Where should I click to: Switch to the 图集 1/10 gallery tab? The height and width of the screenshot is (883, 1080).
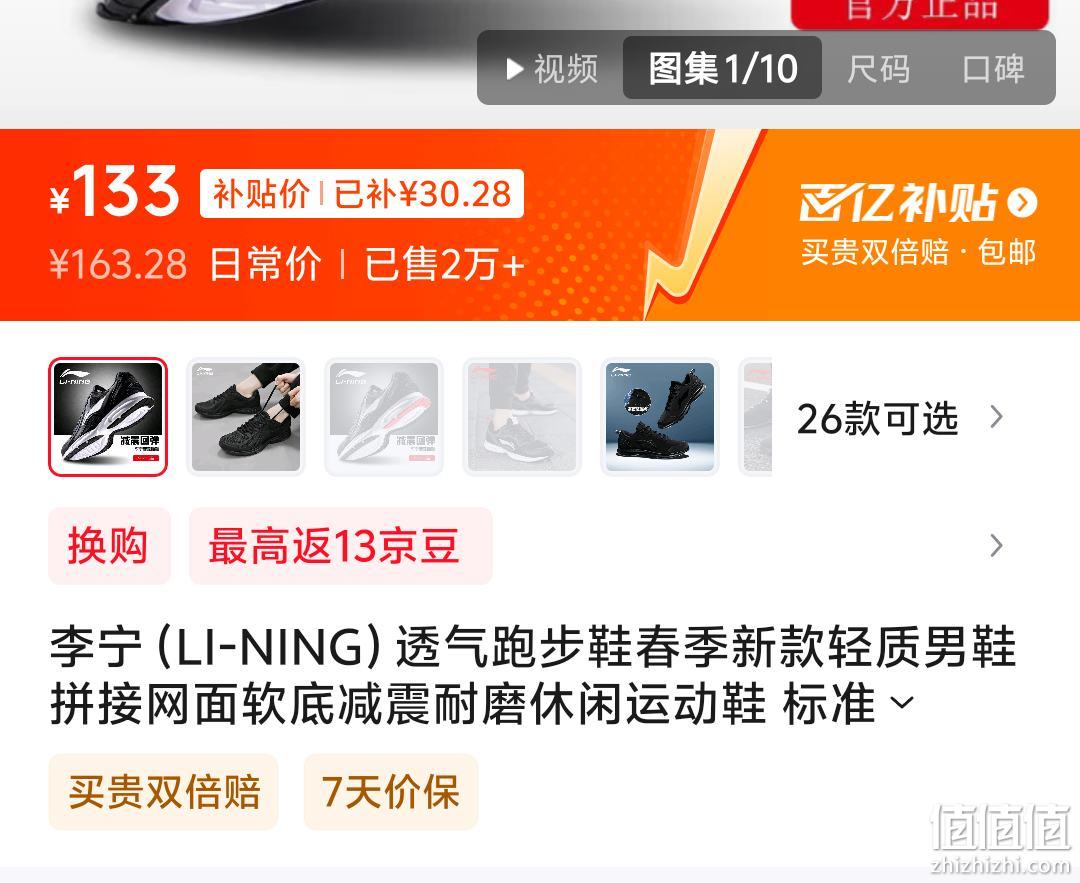723,68
